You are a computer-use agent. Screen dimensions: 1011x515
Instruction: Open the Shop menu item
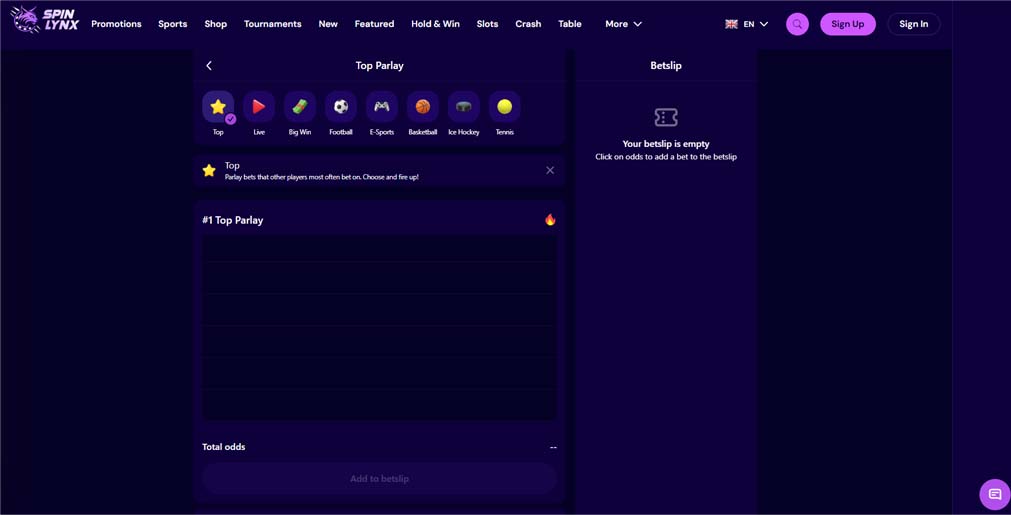[216, 24]
